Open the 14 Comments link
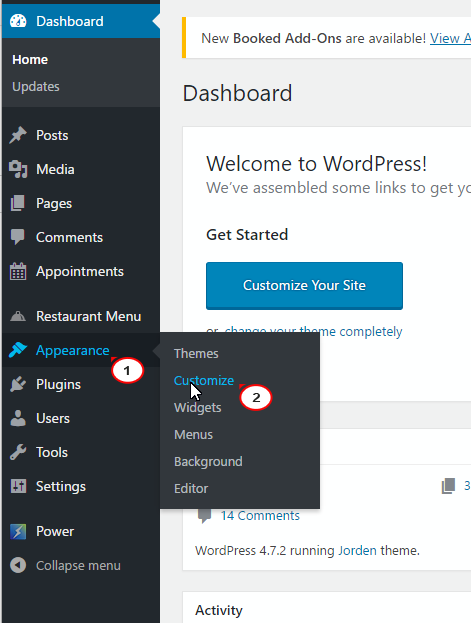The width and height of the screenshot is (471, 623). (x=260, y=516)
